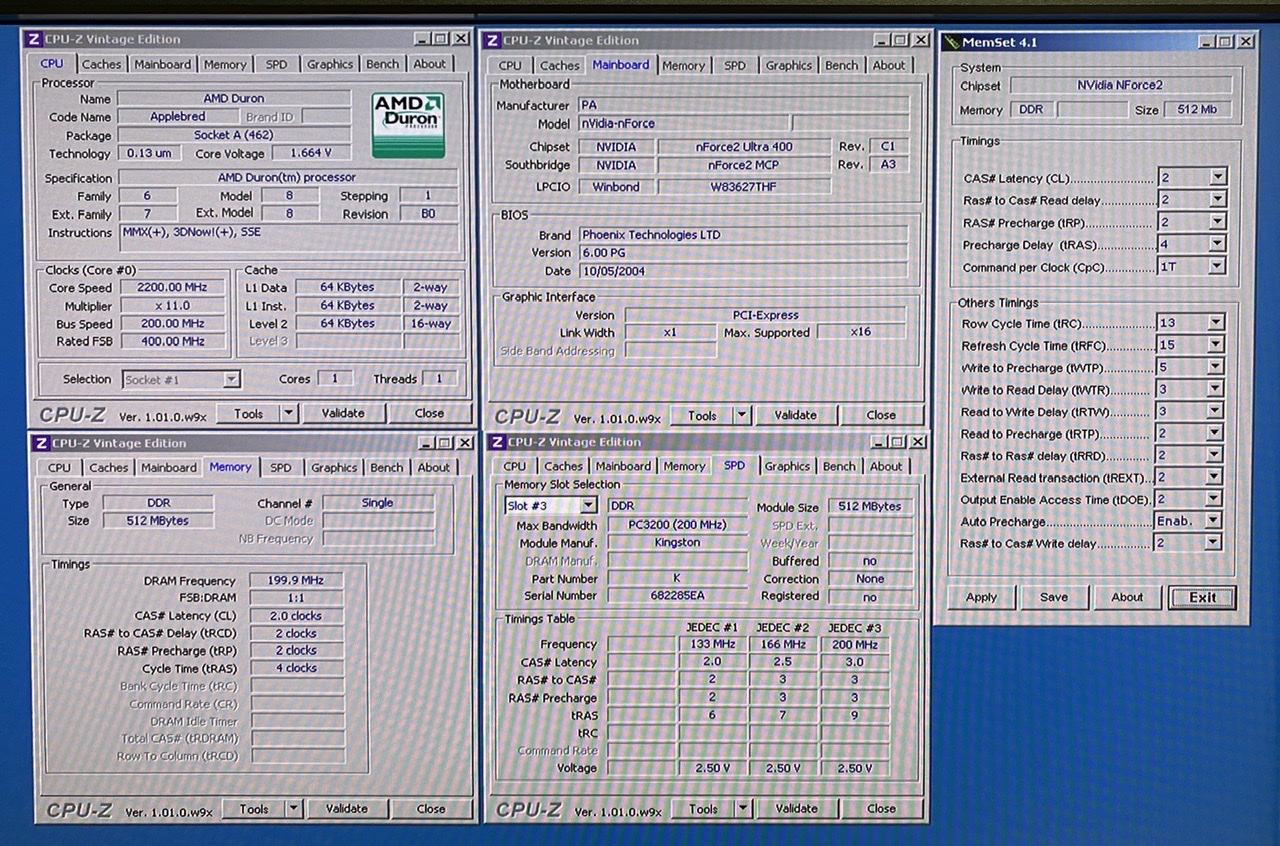
Task: Select the Graphics tab in the Mainboard window
Action: tap(789, 65)
